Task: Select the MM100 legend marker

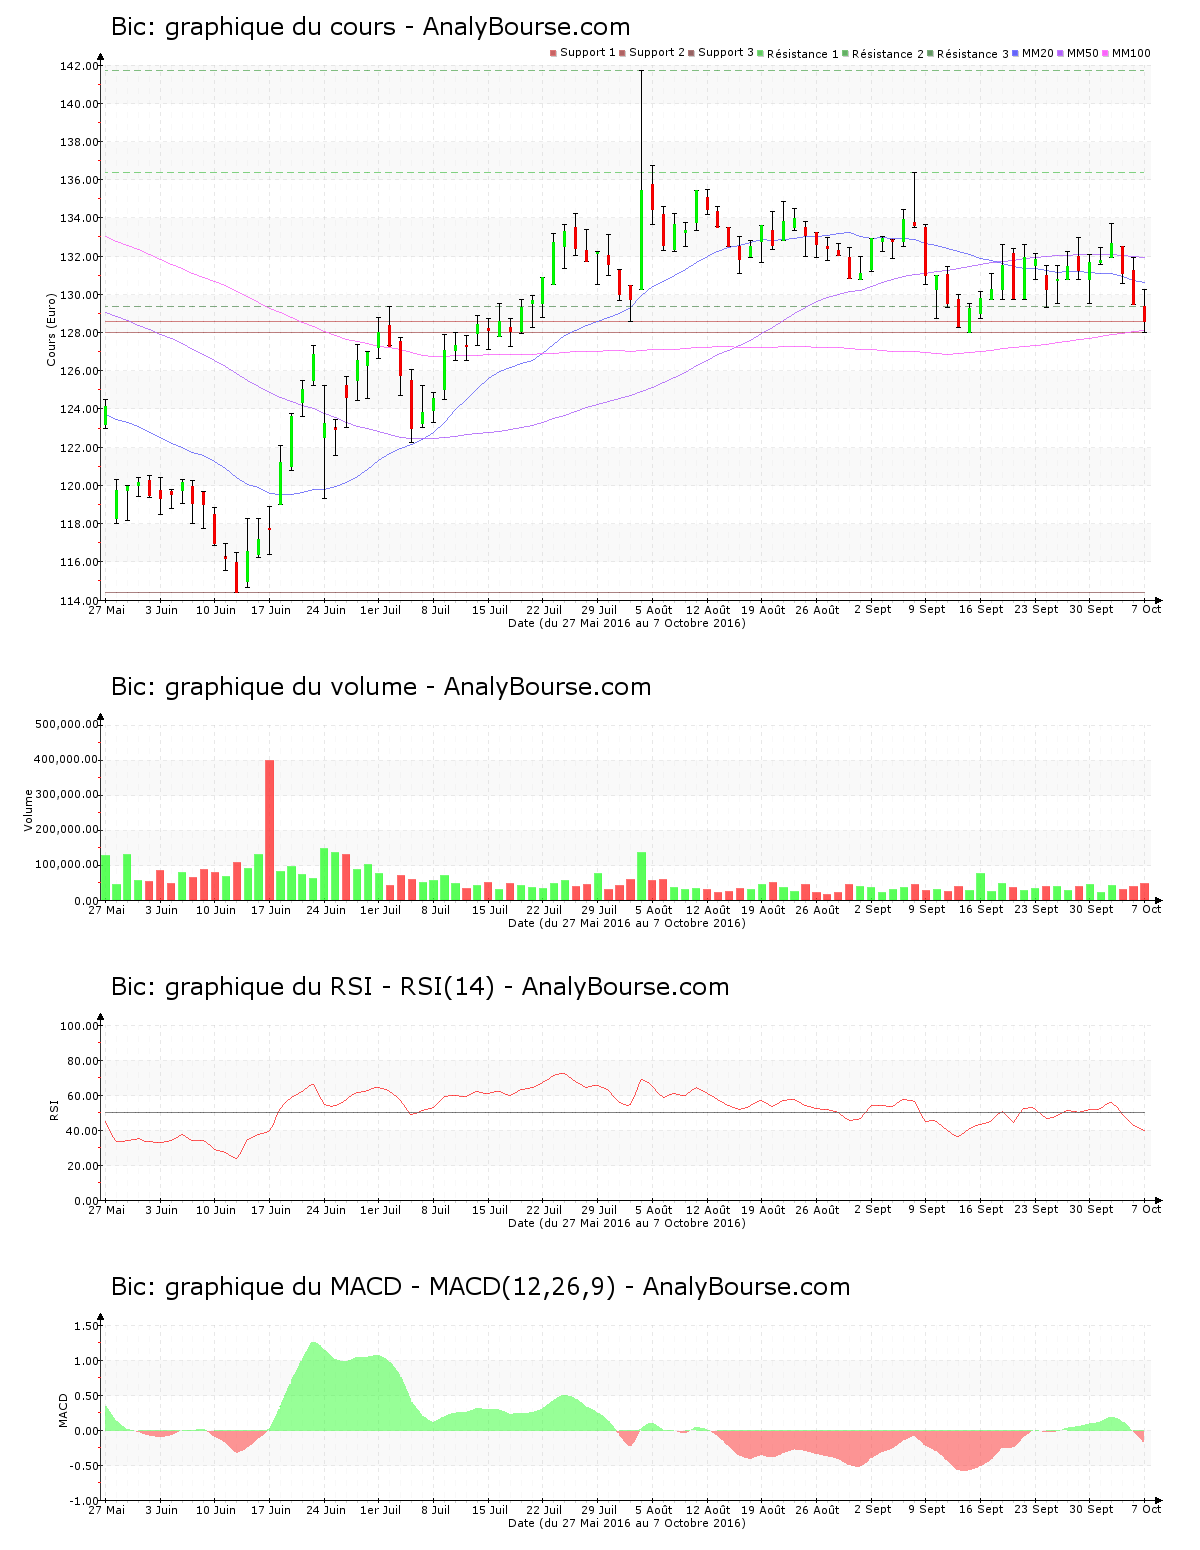Action: [1103, 51]
